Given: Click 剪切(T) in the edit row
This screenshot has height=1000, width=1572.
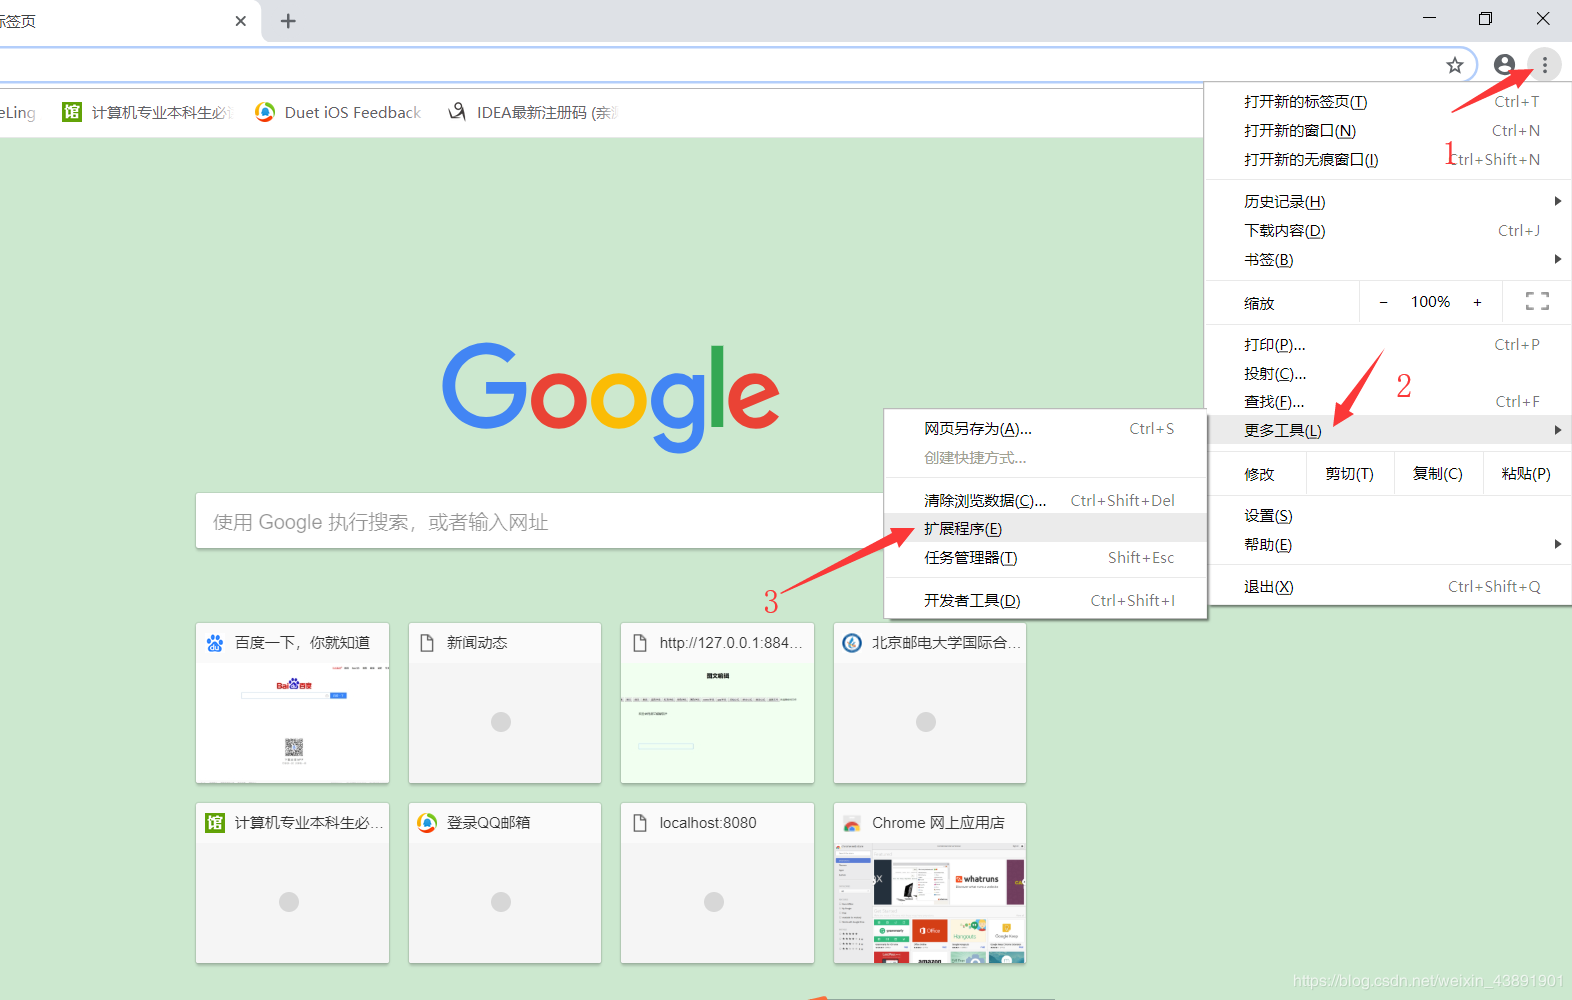Looking at the screenshot, I should point(1349,474).
